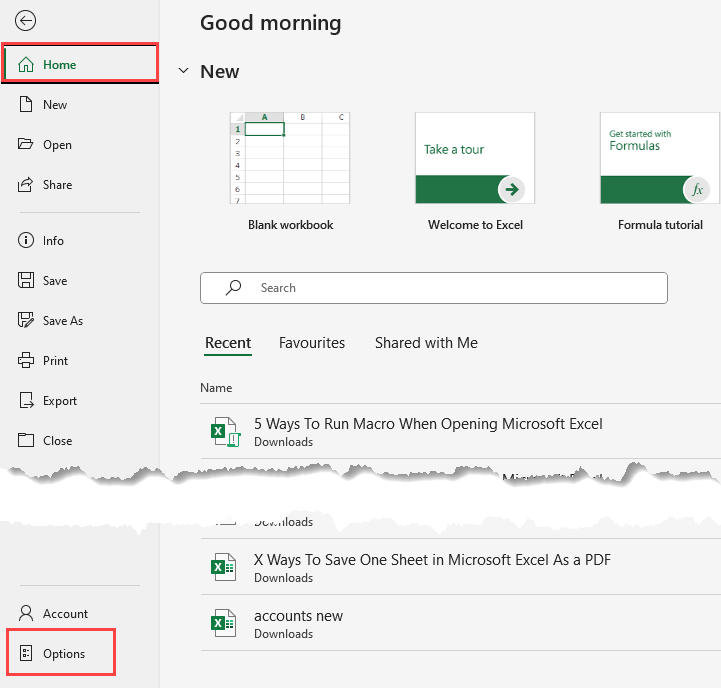Click Downloads location under 5 Ways To Run Macro
The width and height of the screenshot is (721, 688).
pyautogui.click(x=284, y=441)
